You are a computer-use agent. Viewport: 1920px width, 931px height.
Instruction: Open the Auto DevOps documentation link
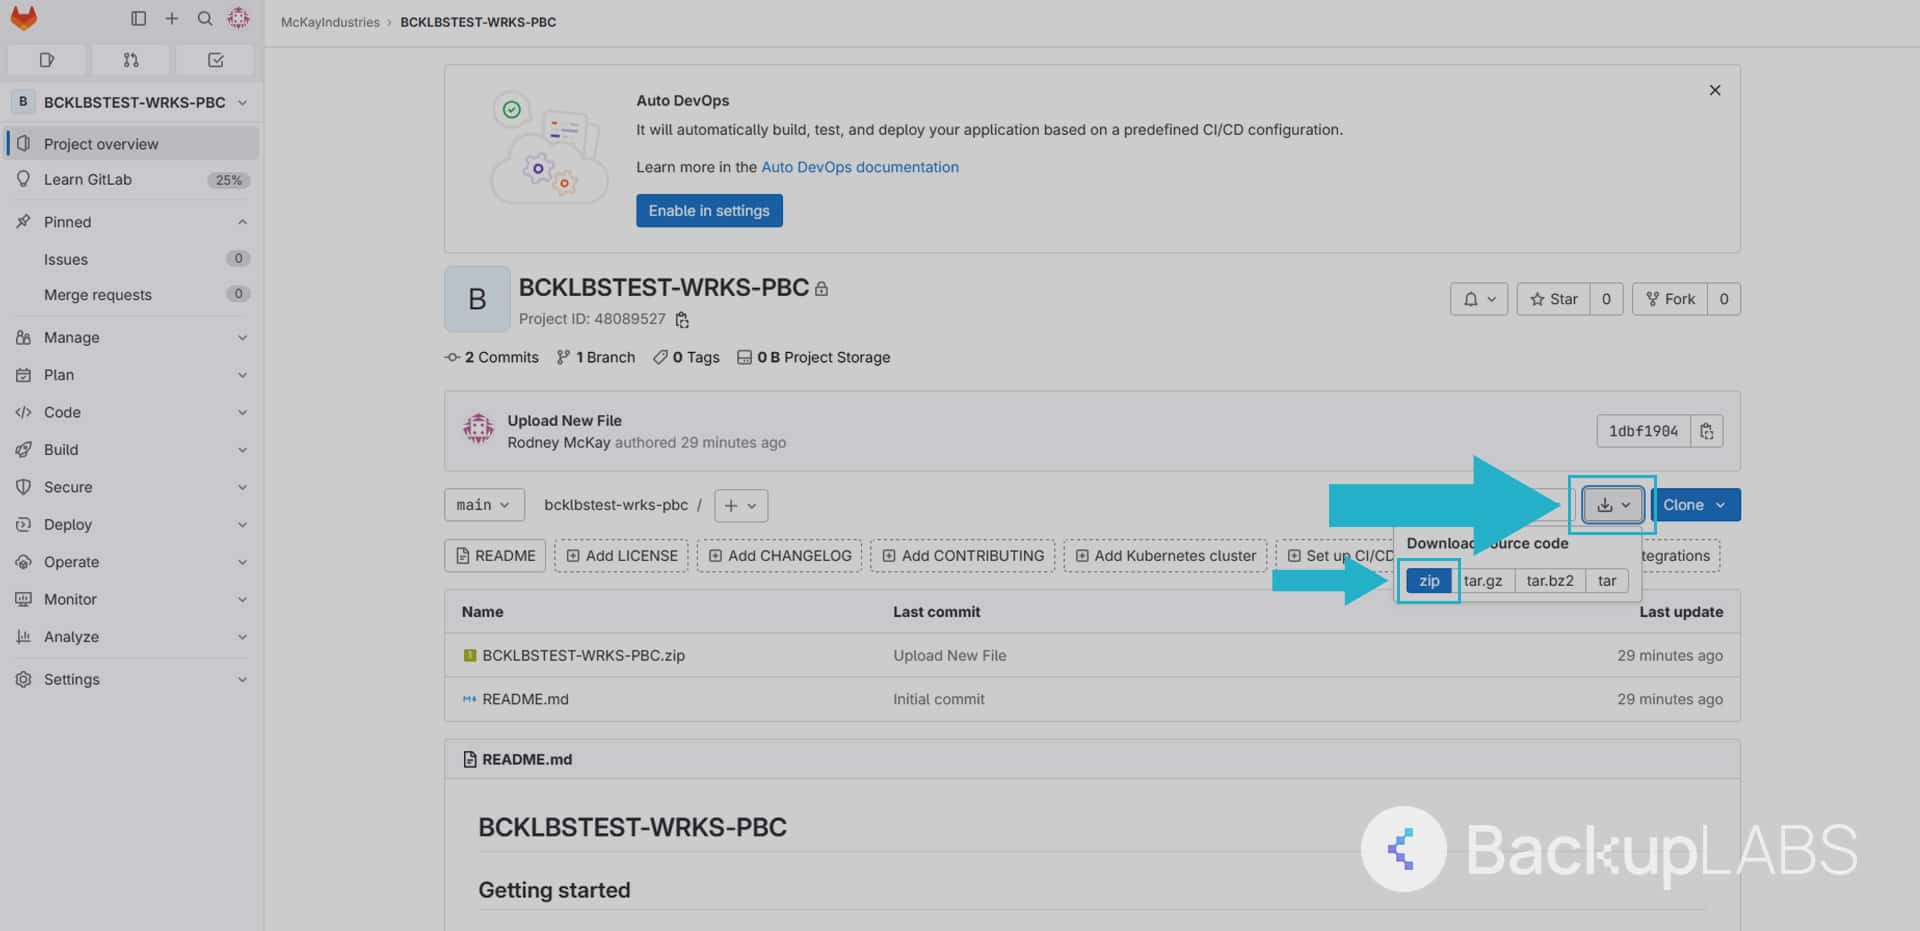click(859, 167)
